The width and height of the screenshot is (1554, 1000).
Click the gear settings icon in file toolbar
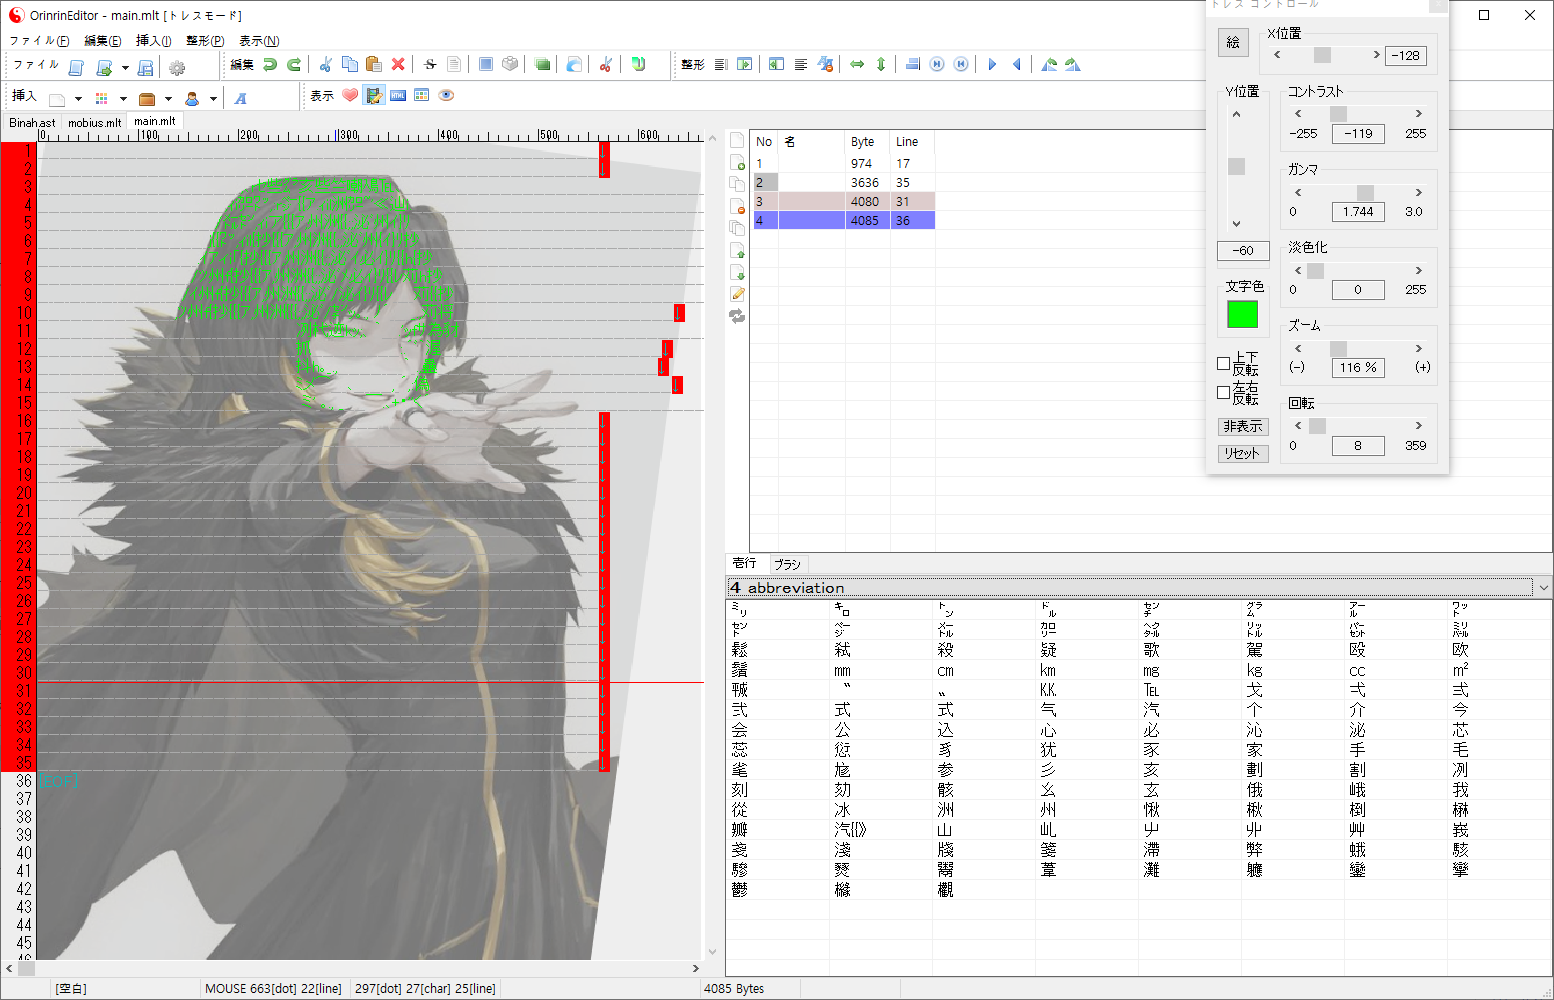[177, 68]
